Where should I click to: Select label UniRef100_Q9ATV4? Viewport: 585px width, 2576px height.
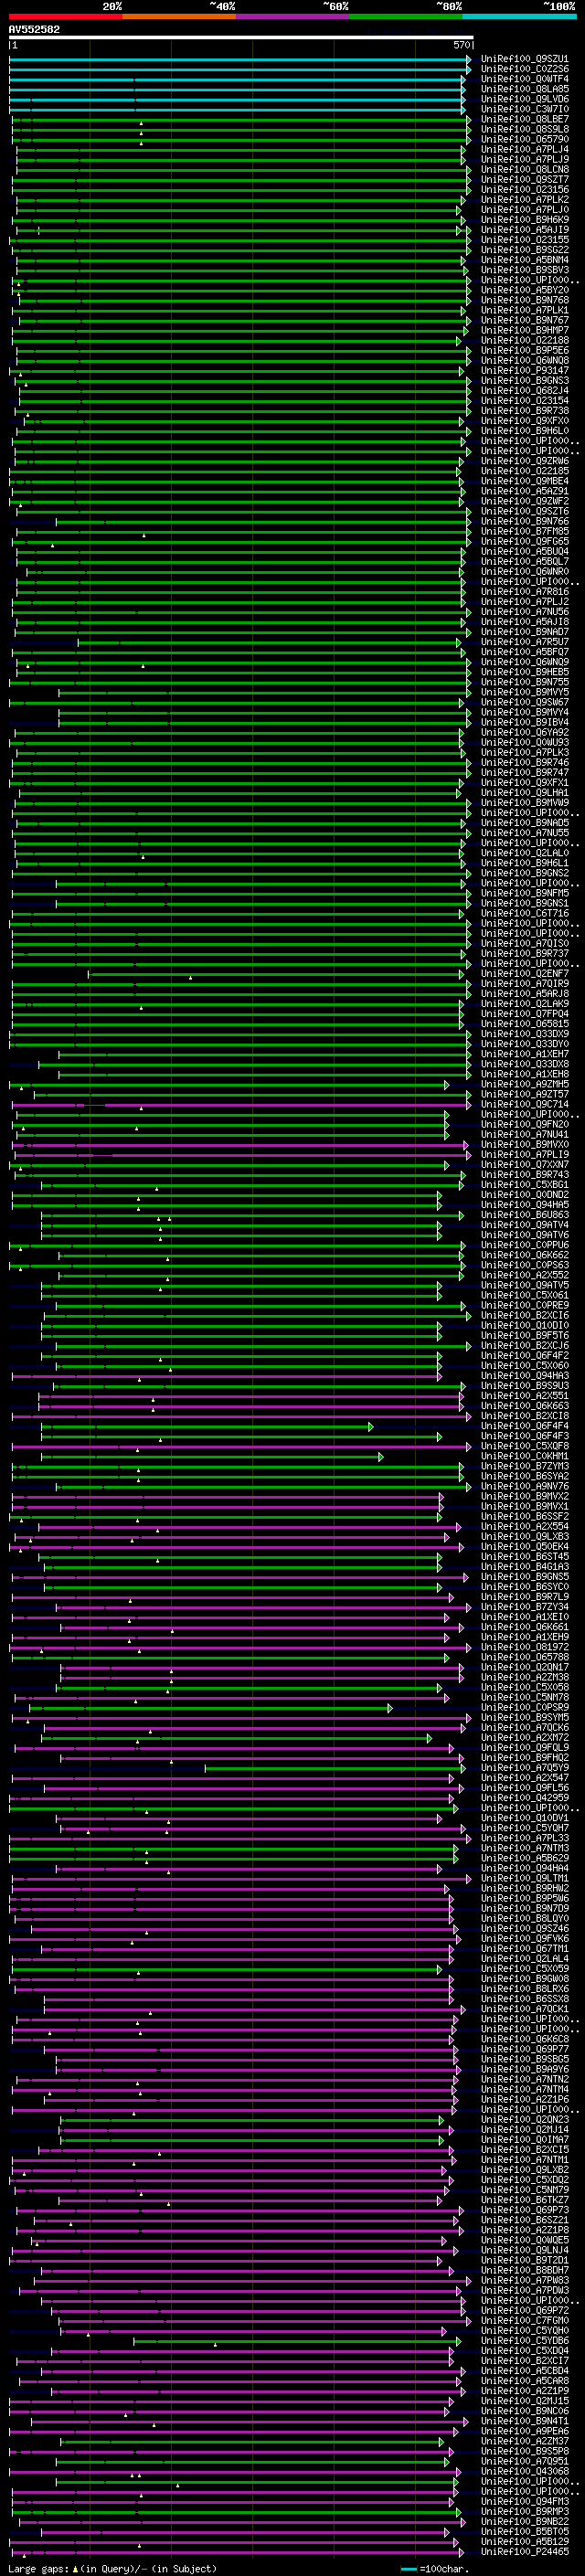(x=524, y=1225)
